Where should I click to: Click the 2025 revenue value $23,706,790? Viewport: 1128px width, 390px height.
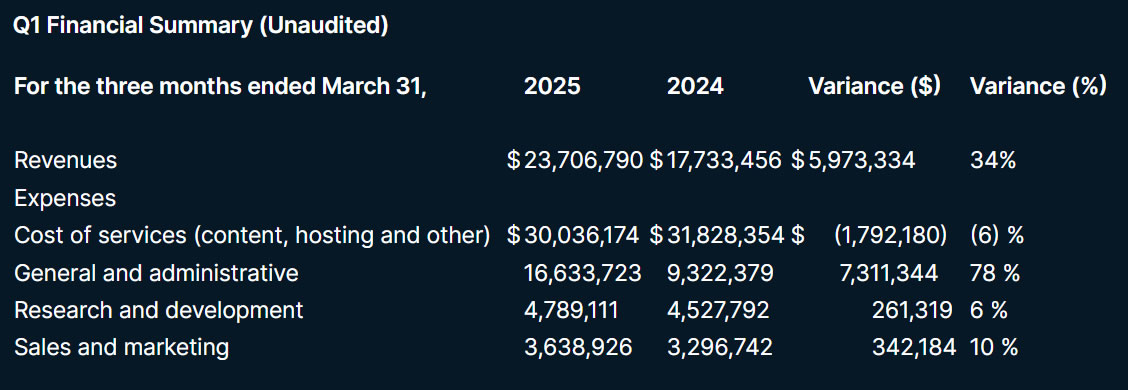(575, 160)
